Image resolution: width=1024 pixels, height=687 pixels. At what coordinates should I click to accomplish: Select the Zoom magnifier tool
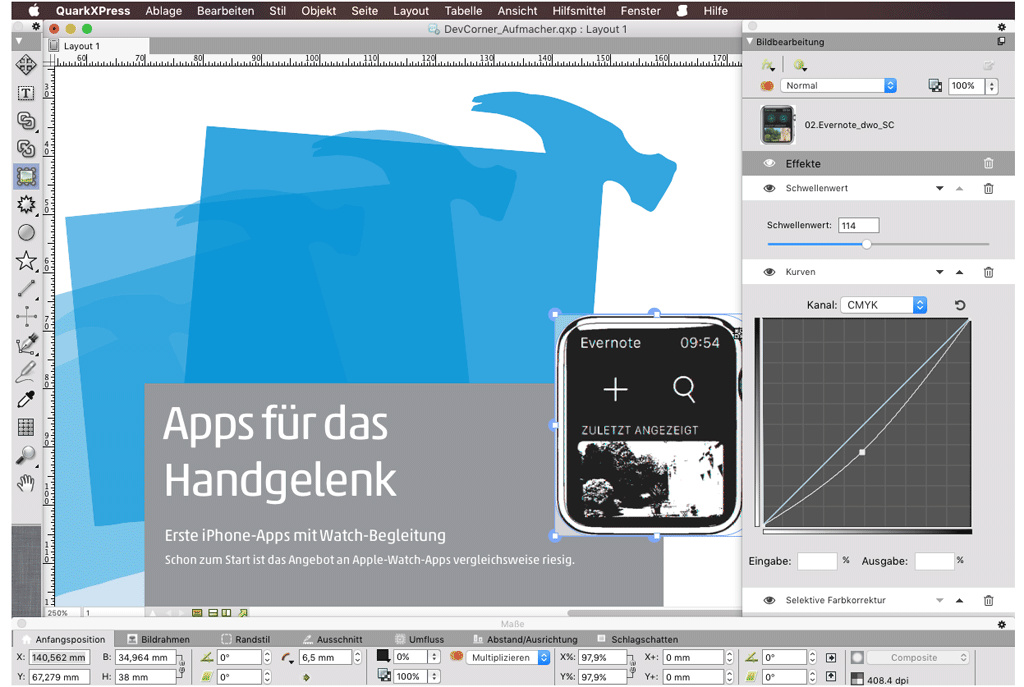[x=26, y=455]
